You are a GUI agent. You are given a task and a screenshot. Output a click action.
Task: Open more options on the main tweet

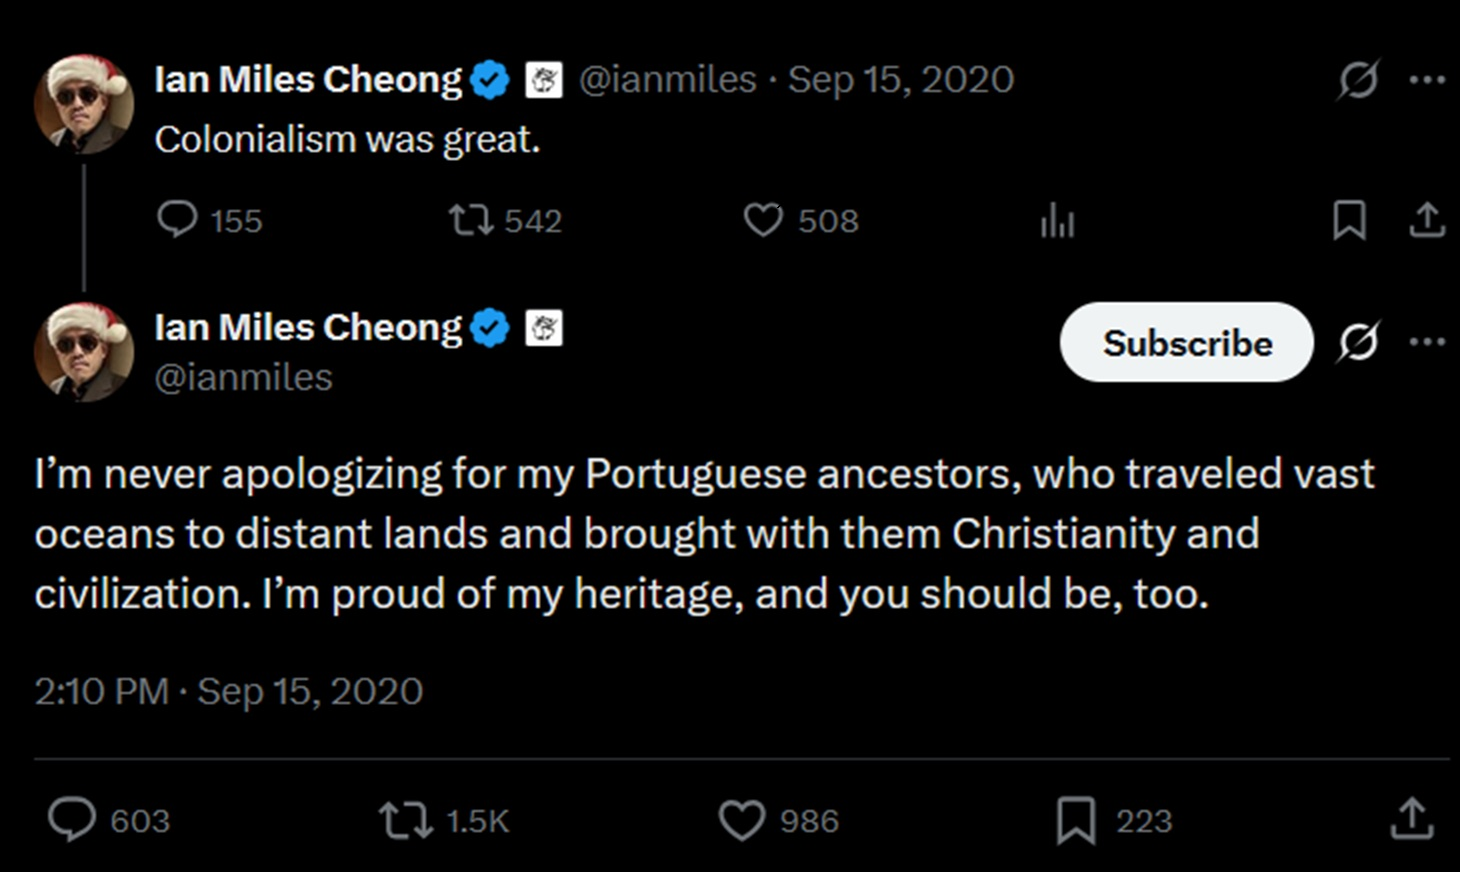1427,342
